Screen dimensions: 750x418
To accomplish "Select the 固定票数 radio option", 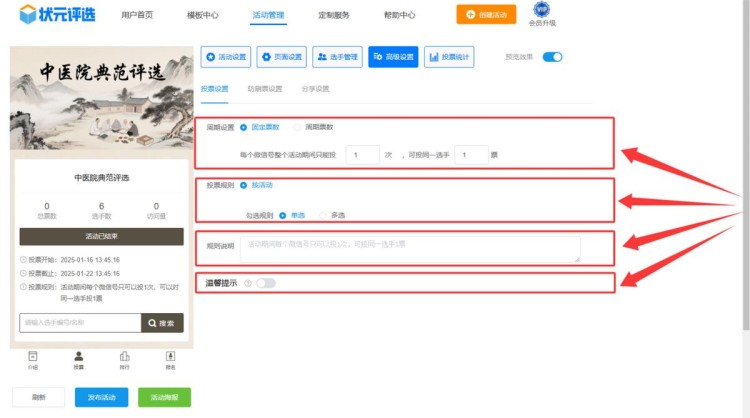I will 244,127.
